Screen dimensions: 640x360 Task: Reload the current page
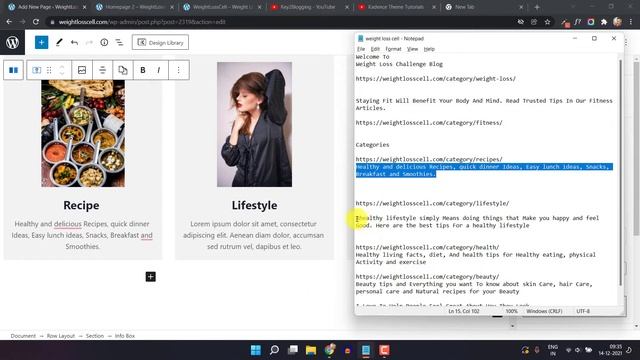[x=36, y=22]
